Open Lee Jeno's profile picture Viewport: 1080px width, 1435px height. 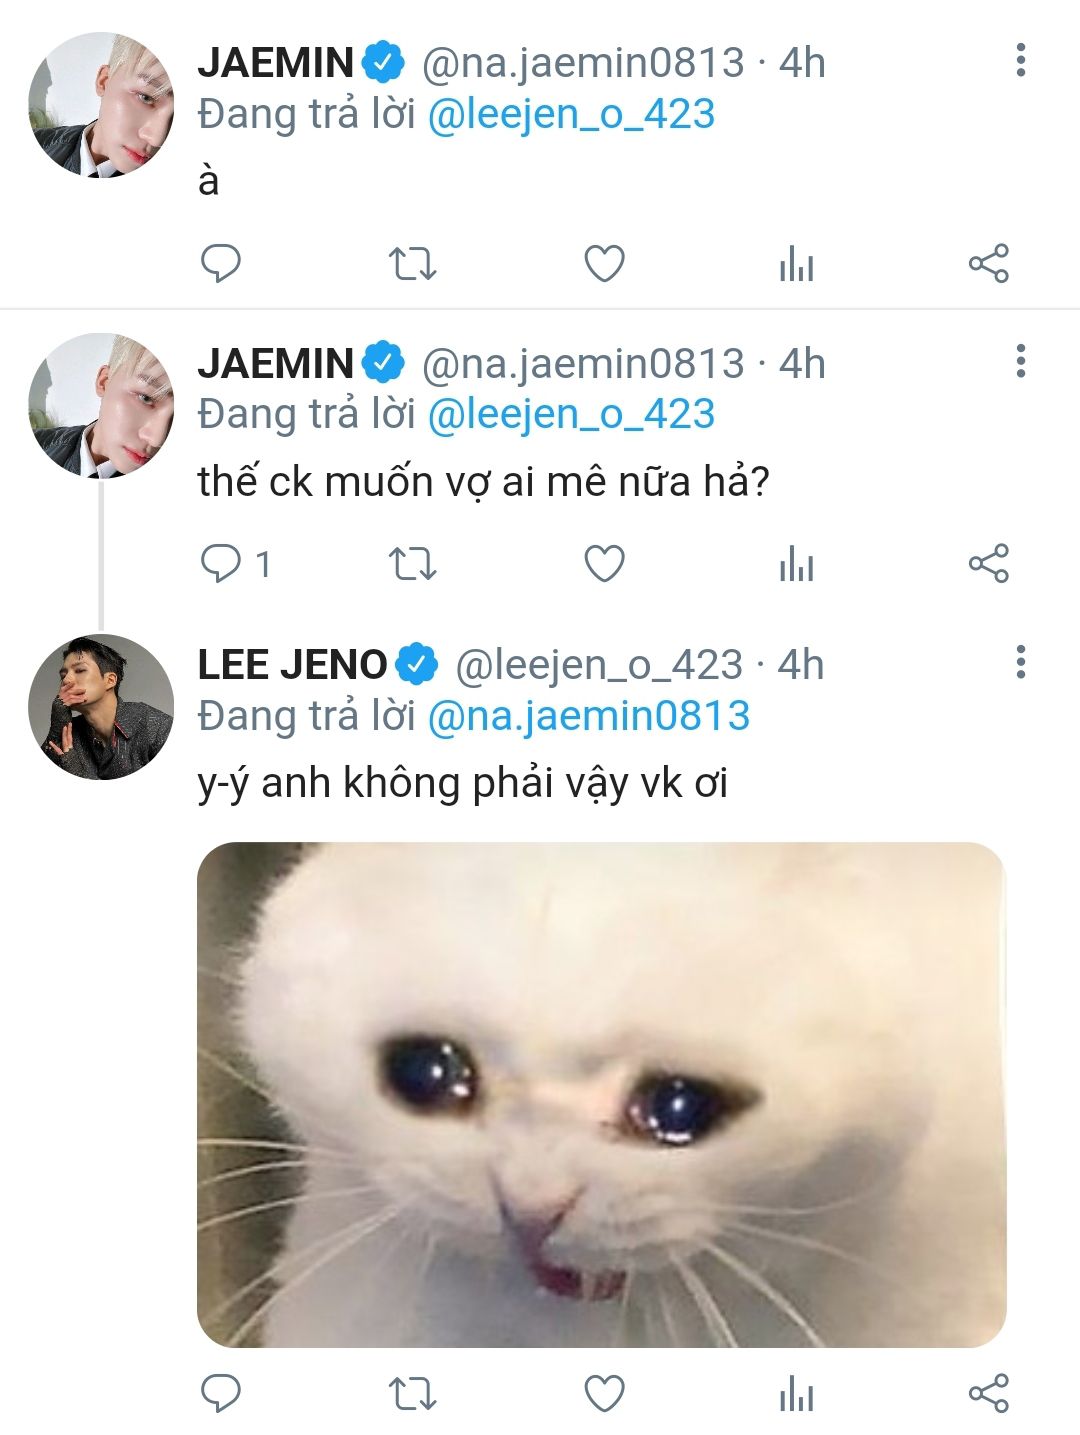pos(101,707)
